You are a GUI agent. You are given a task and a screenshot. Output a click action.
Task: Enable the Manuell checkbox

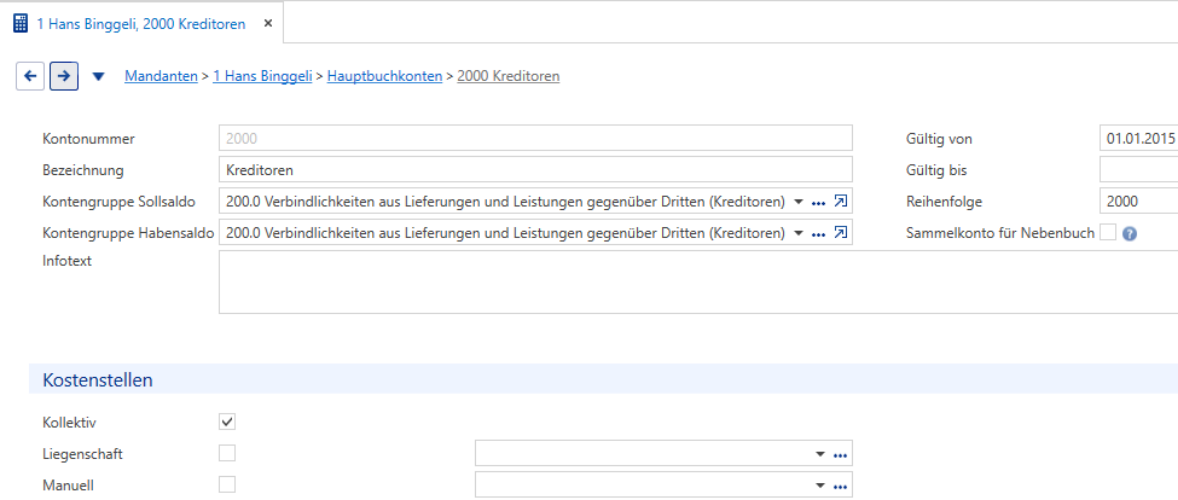(227, 485)
